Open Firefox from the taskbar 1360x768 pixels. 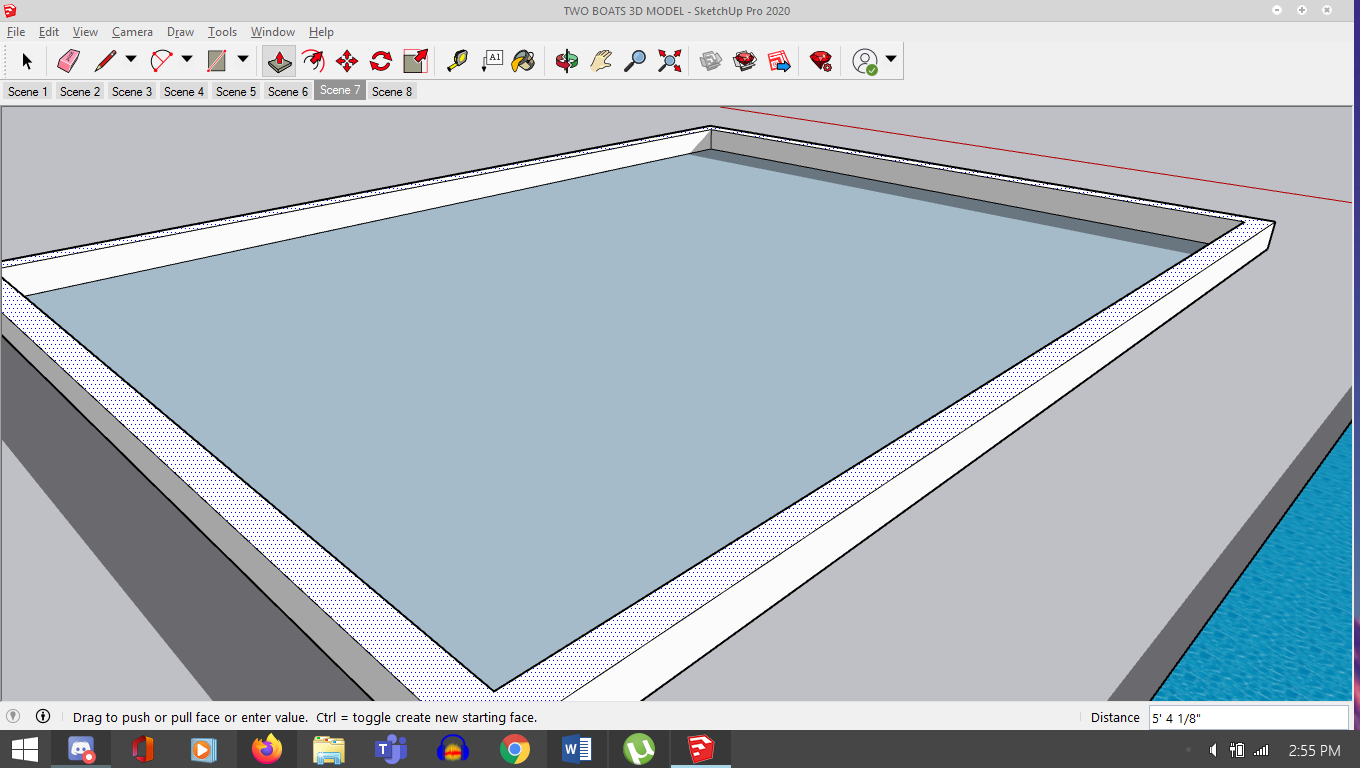[267, 749]
